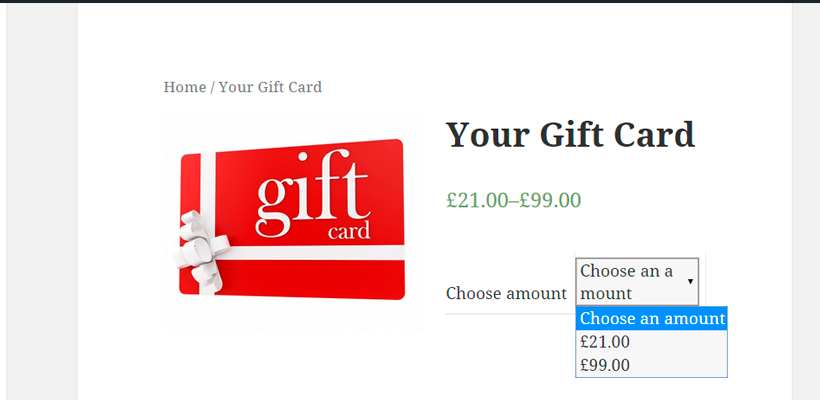
Task: Click £21.00 in the green price range
Action: 477,200
